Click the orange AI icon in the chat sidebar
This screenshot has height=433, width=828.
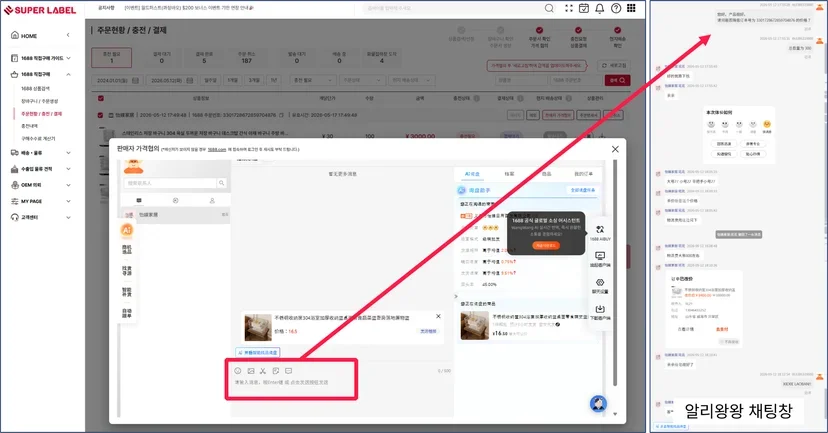pos(127,230)
